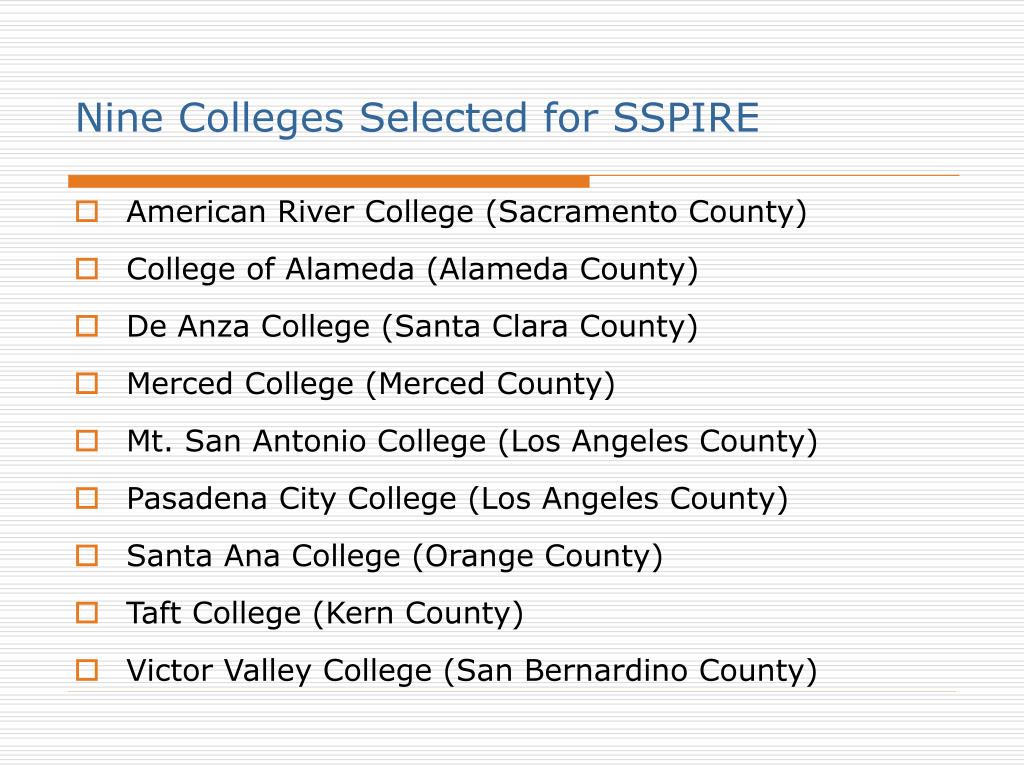Click the square bullet beside Victor Valley College
Viewport: 1024px width, 768px height.
[87, 670]
